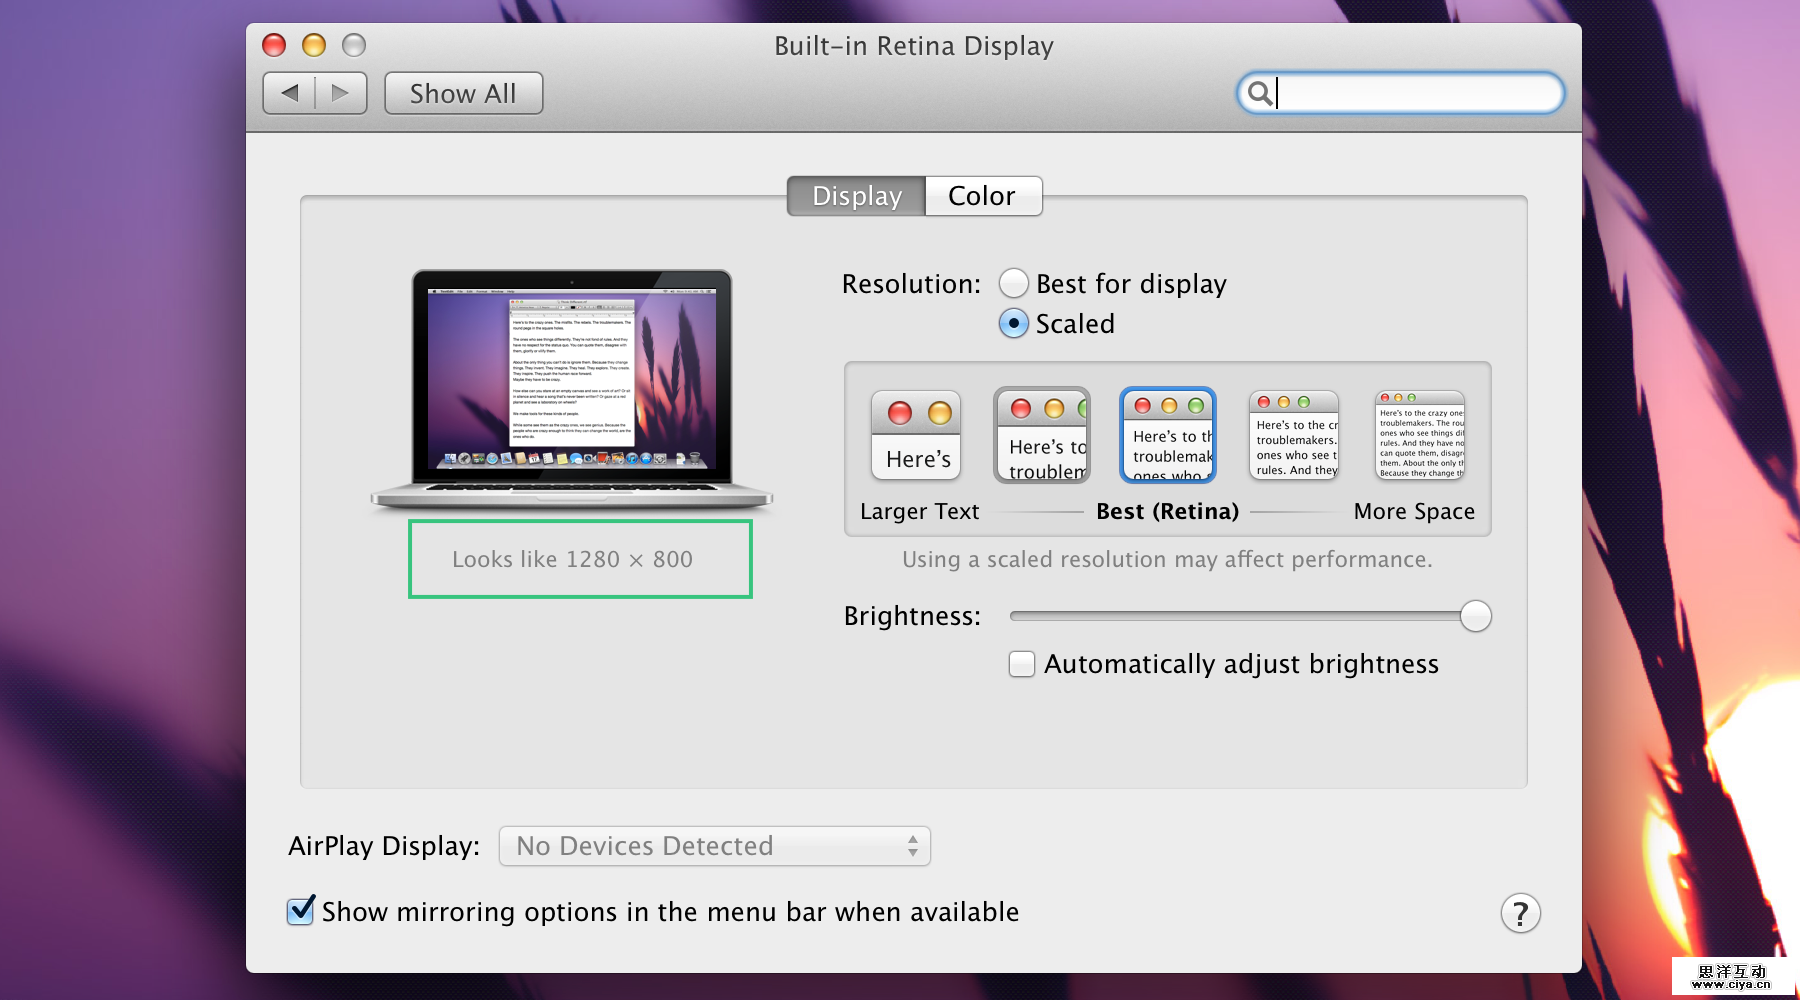Click the magnifying glass search icon
This screenshot has width=1800, height=1000.
(x=1259, y=93)
